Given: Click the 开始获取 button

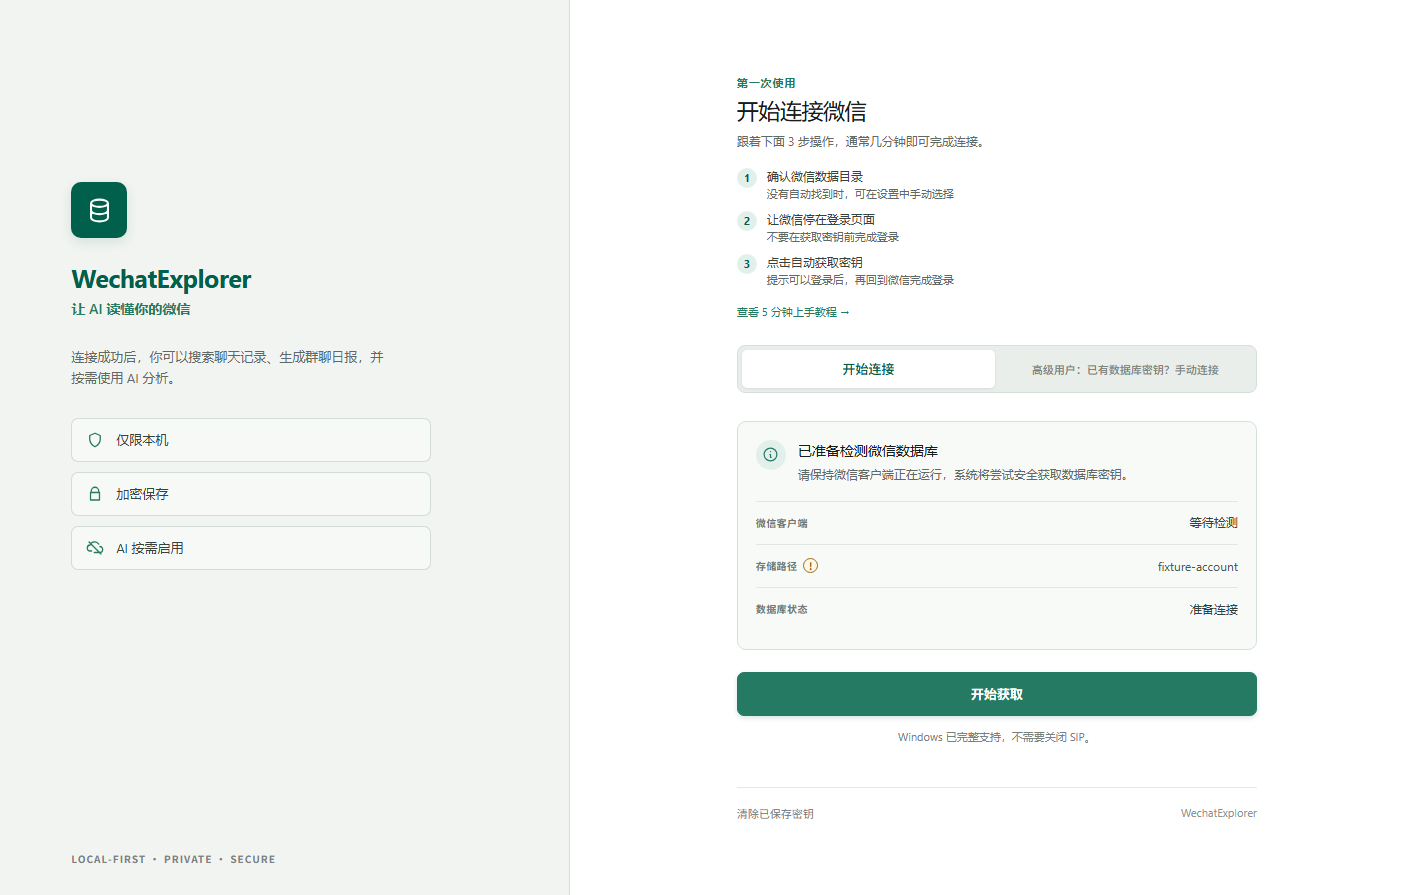Looking at the screenshot, I should click(997, 694).
